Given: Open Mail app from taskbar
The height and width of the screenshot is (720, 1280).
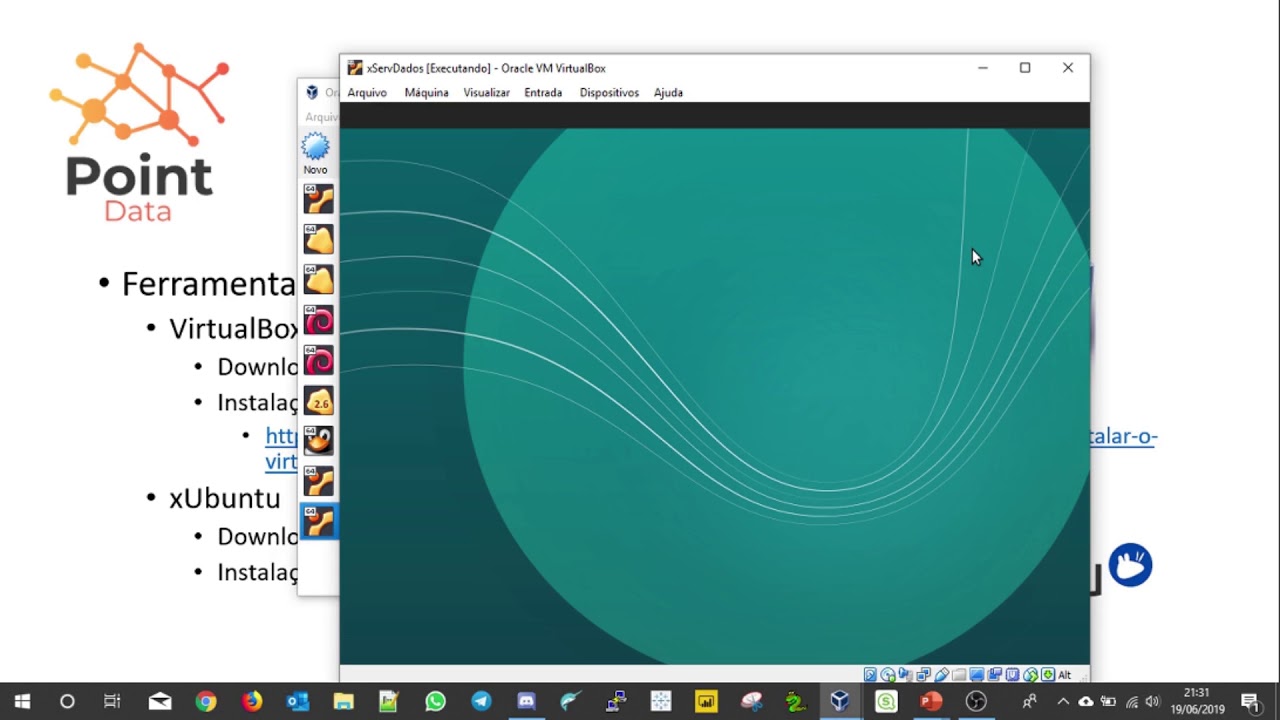Looking at the screenshot, I should (x=160, y=701).
